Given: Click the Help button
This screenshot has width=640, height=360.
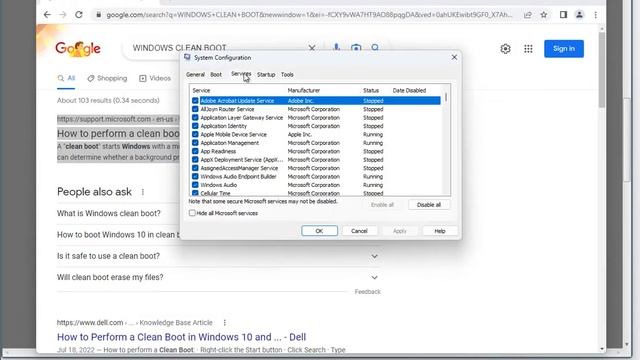Looking at the screenshot, I should coord(440,231).
